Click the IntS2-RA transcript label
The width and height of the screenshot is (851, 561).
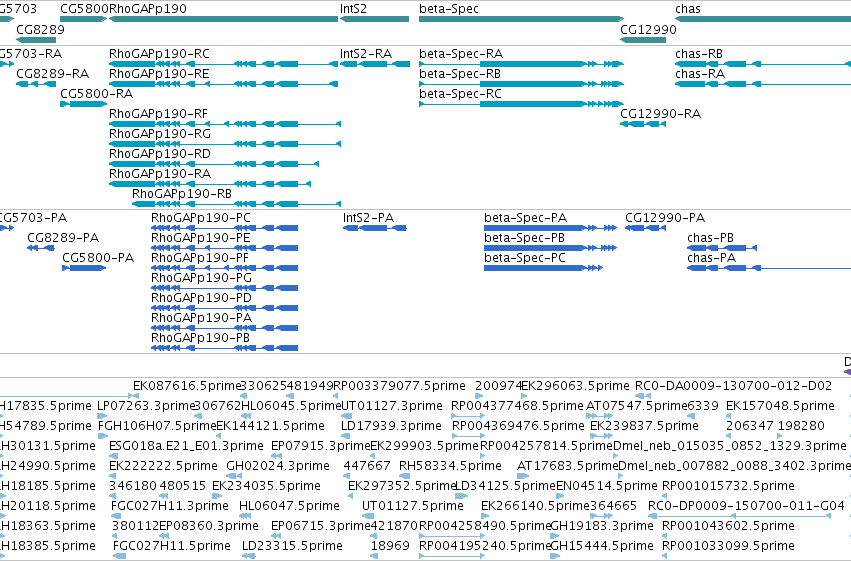(366, 54)
